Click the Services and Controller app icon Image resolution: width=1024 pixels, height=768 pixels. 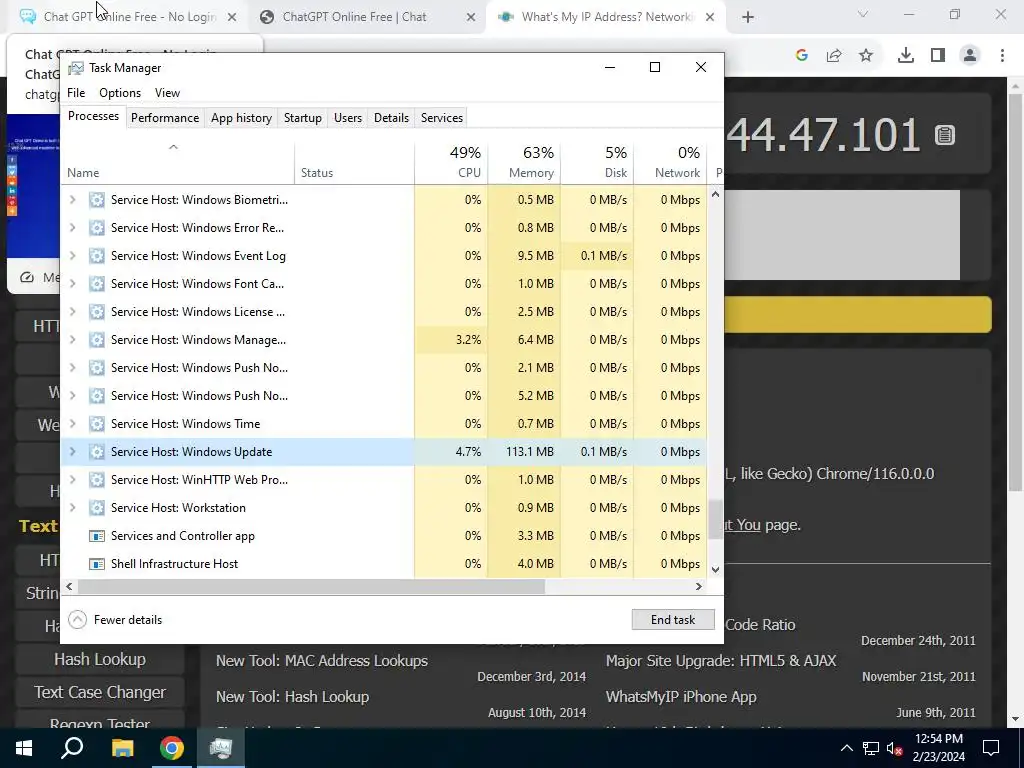tap(97, 536)
